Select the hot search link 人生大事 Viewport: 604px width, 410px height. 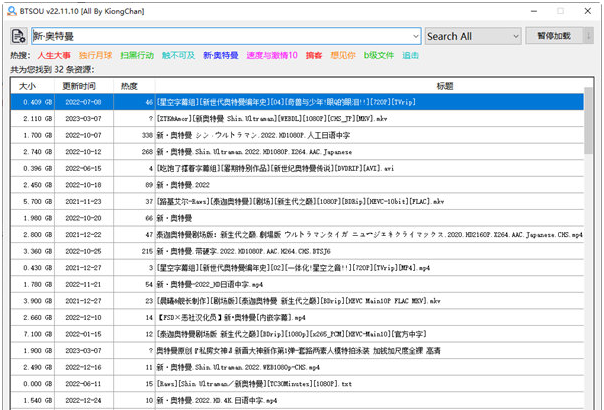(x=54, y=56)
